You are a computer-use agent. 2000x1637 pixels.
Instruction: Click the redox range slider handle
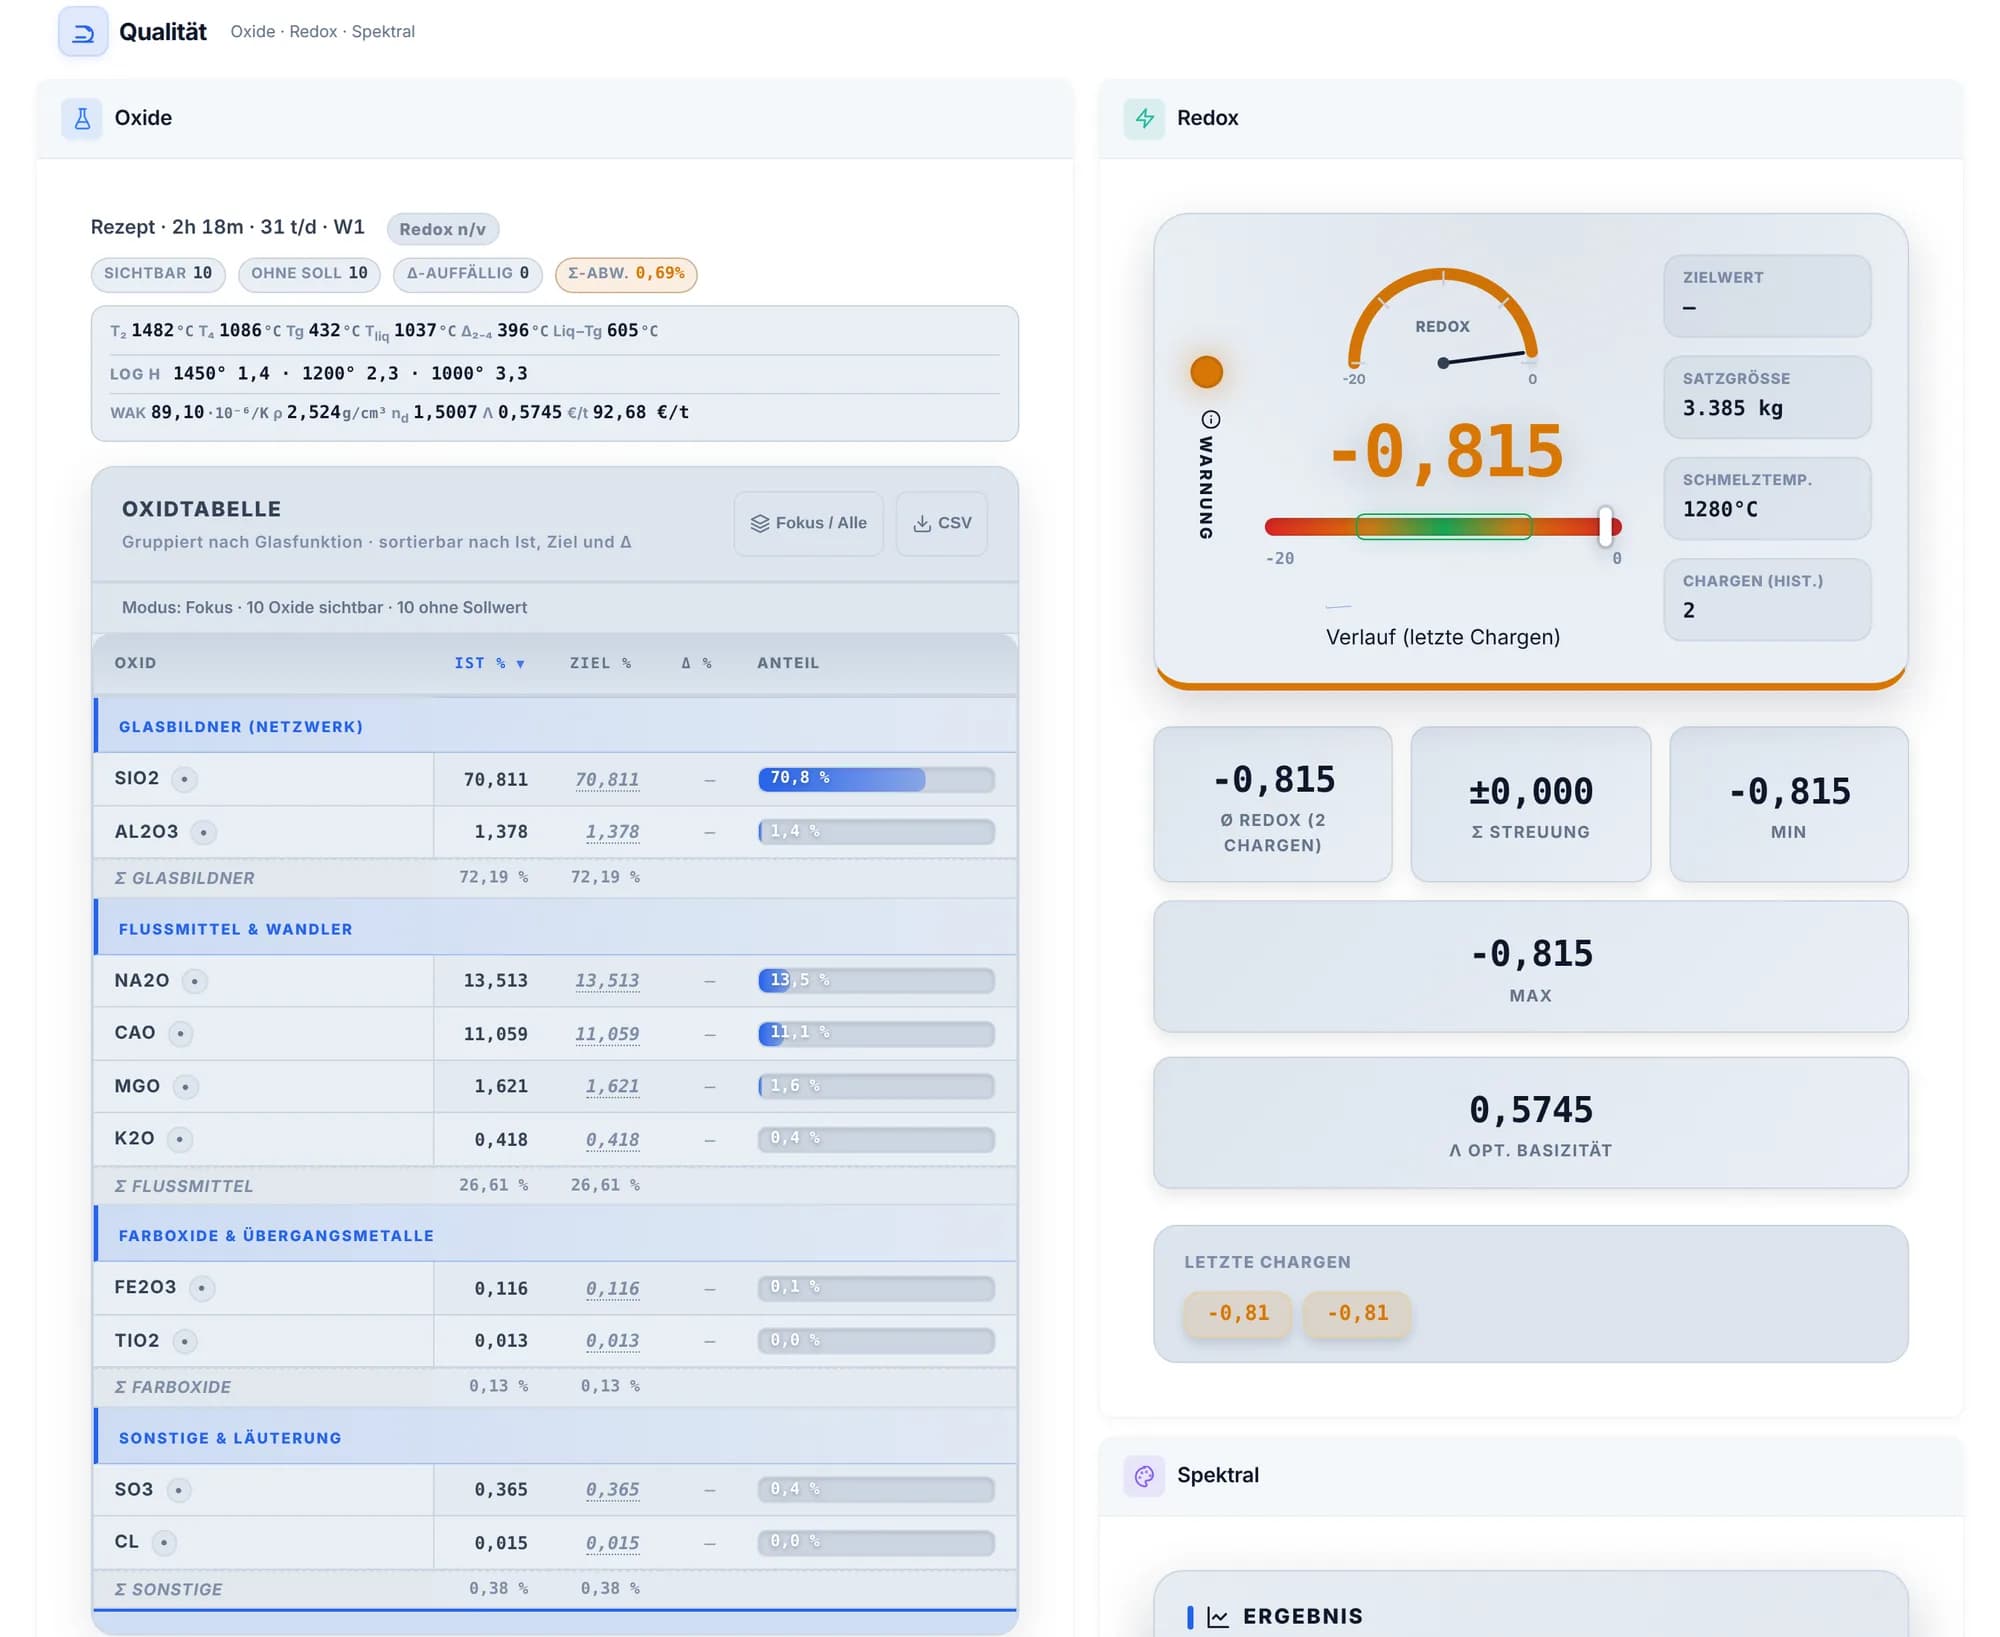coord(1605,526)
